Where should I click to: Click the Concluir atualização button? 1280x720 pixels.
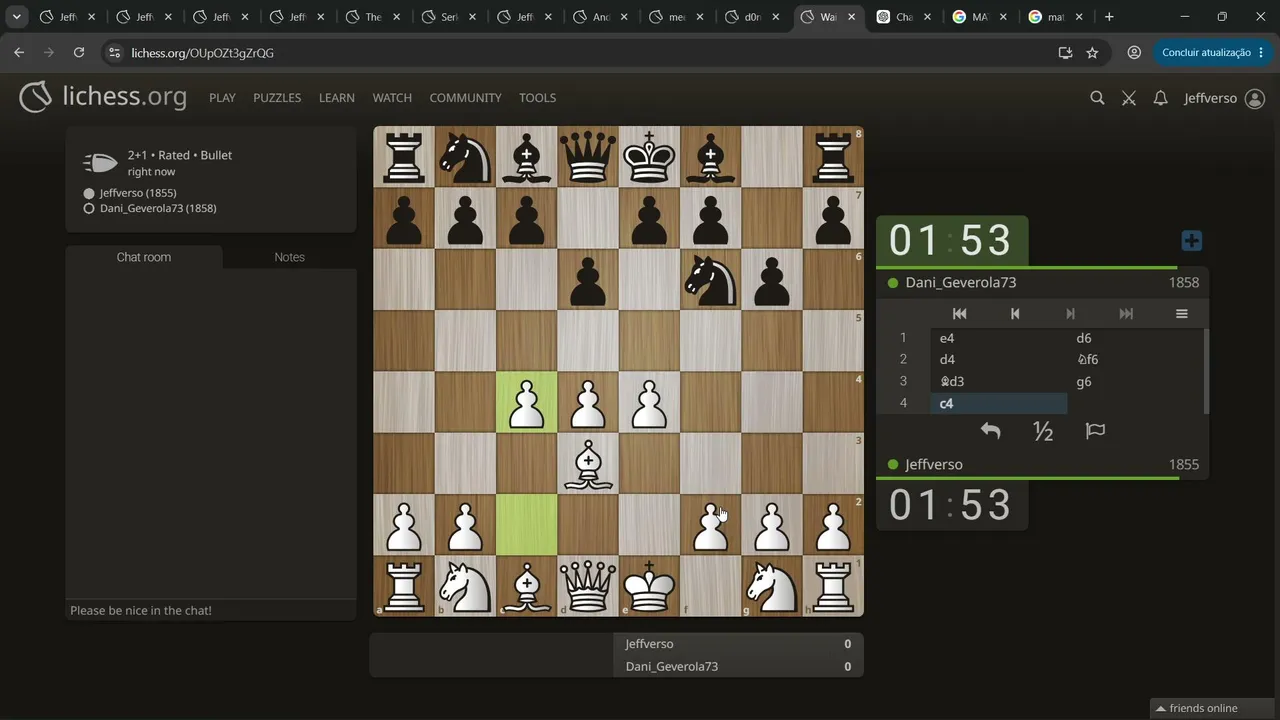[1214, 53]
